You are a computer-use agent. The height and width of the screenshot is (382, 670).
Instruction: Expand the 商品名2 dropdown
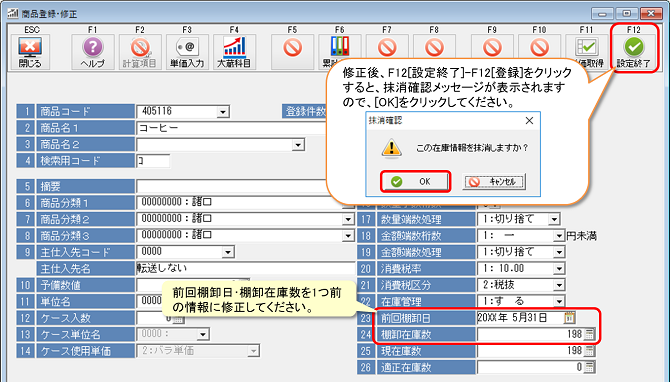pyautogui.click(x=298, y=145)
